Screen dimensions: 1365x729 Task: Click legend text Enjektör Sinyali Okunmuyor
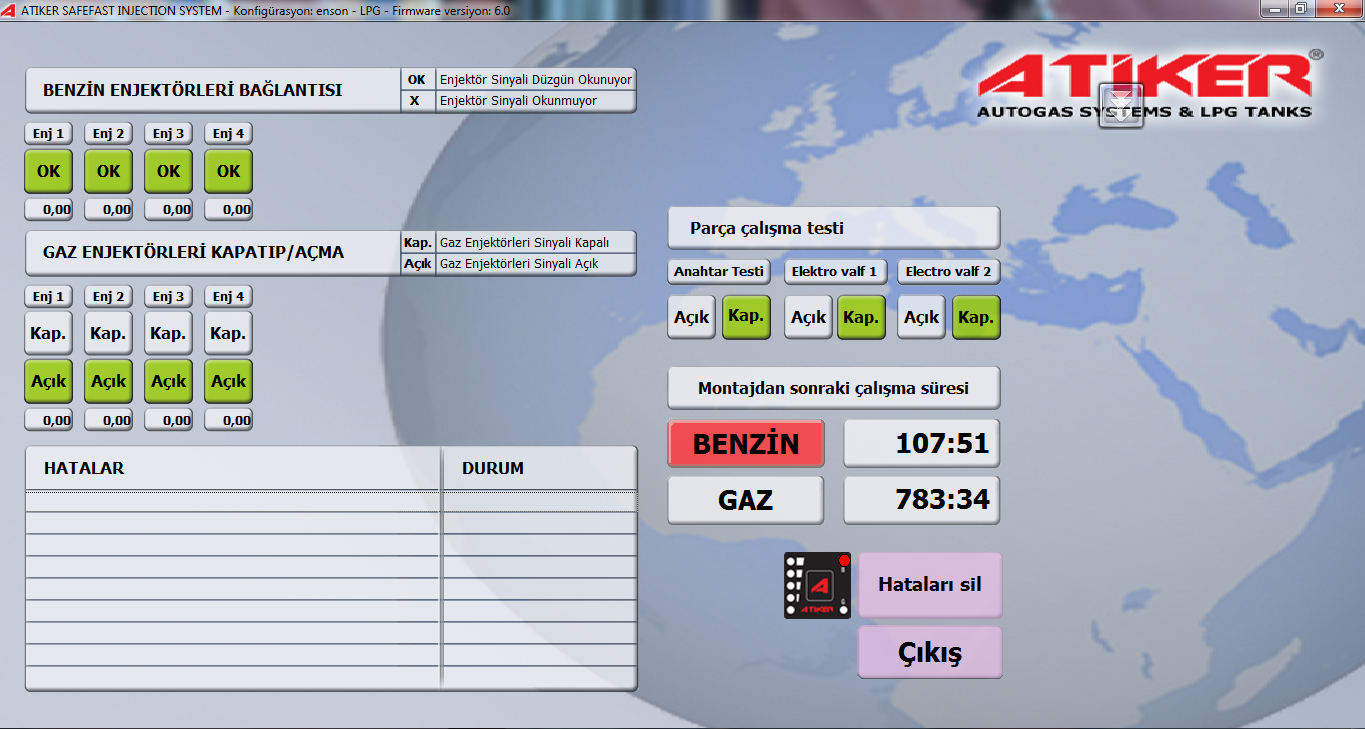click(x=518, y=101)
